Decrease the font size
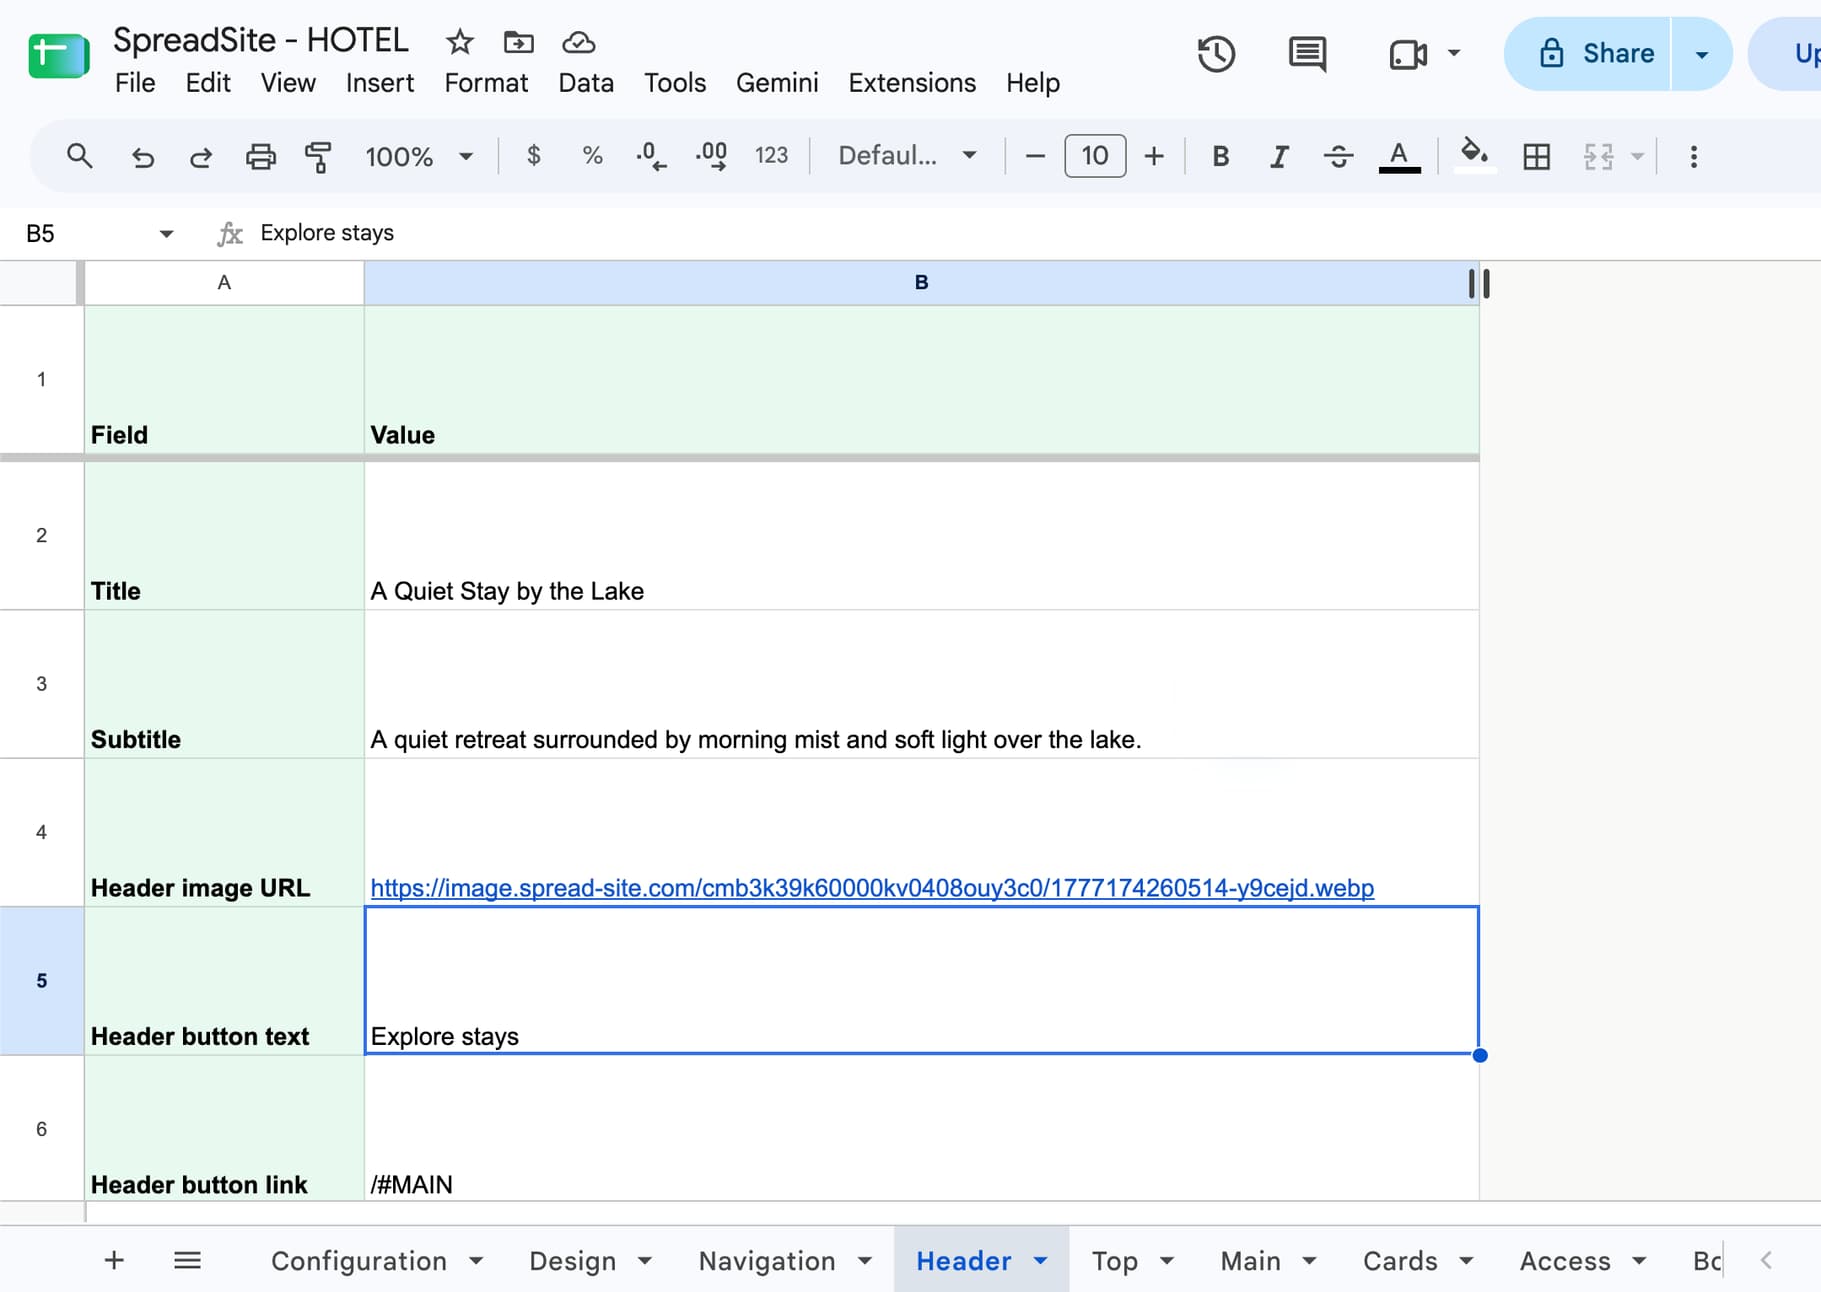Viewport: 1821px width, 1292px height. pyautogui.click(x=1035, y=156)
